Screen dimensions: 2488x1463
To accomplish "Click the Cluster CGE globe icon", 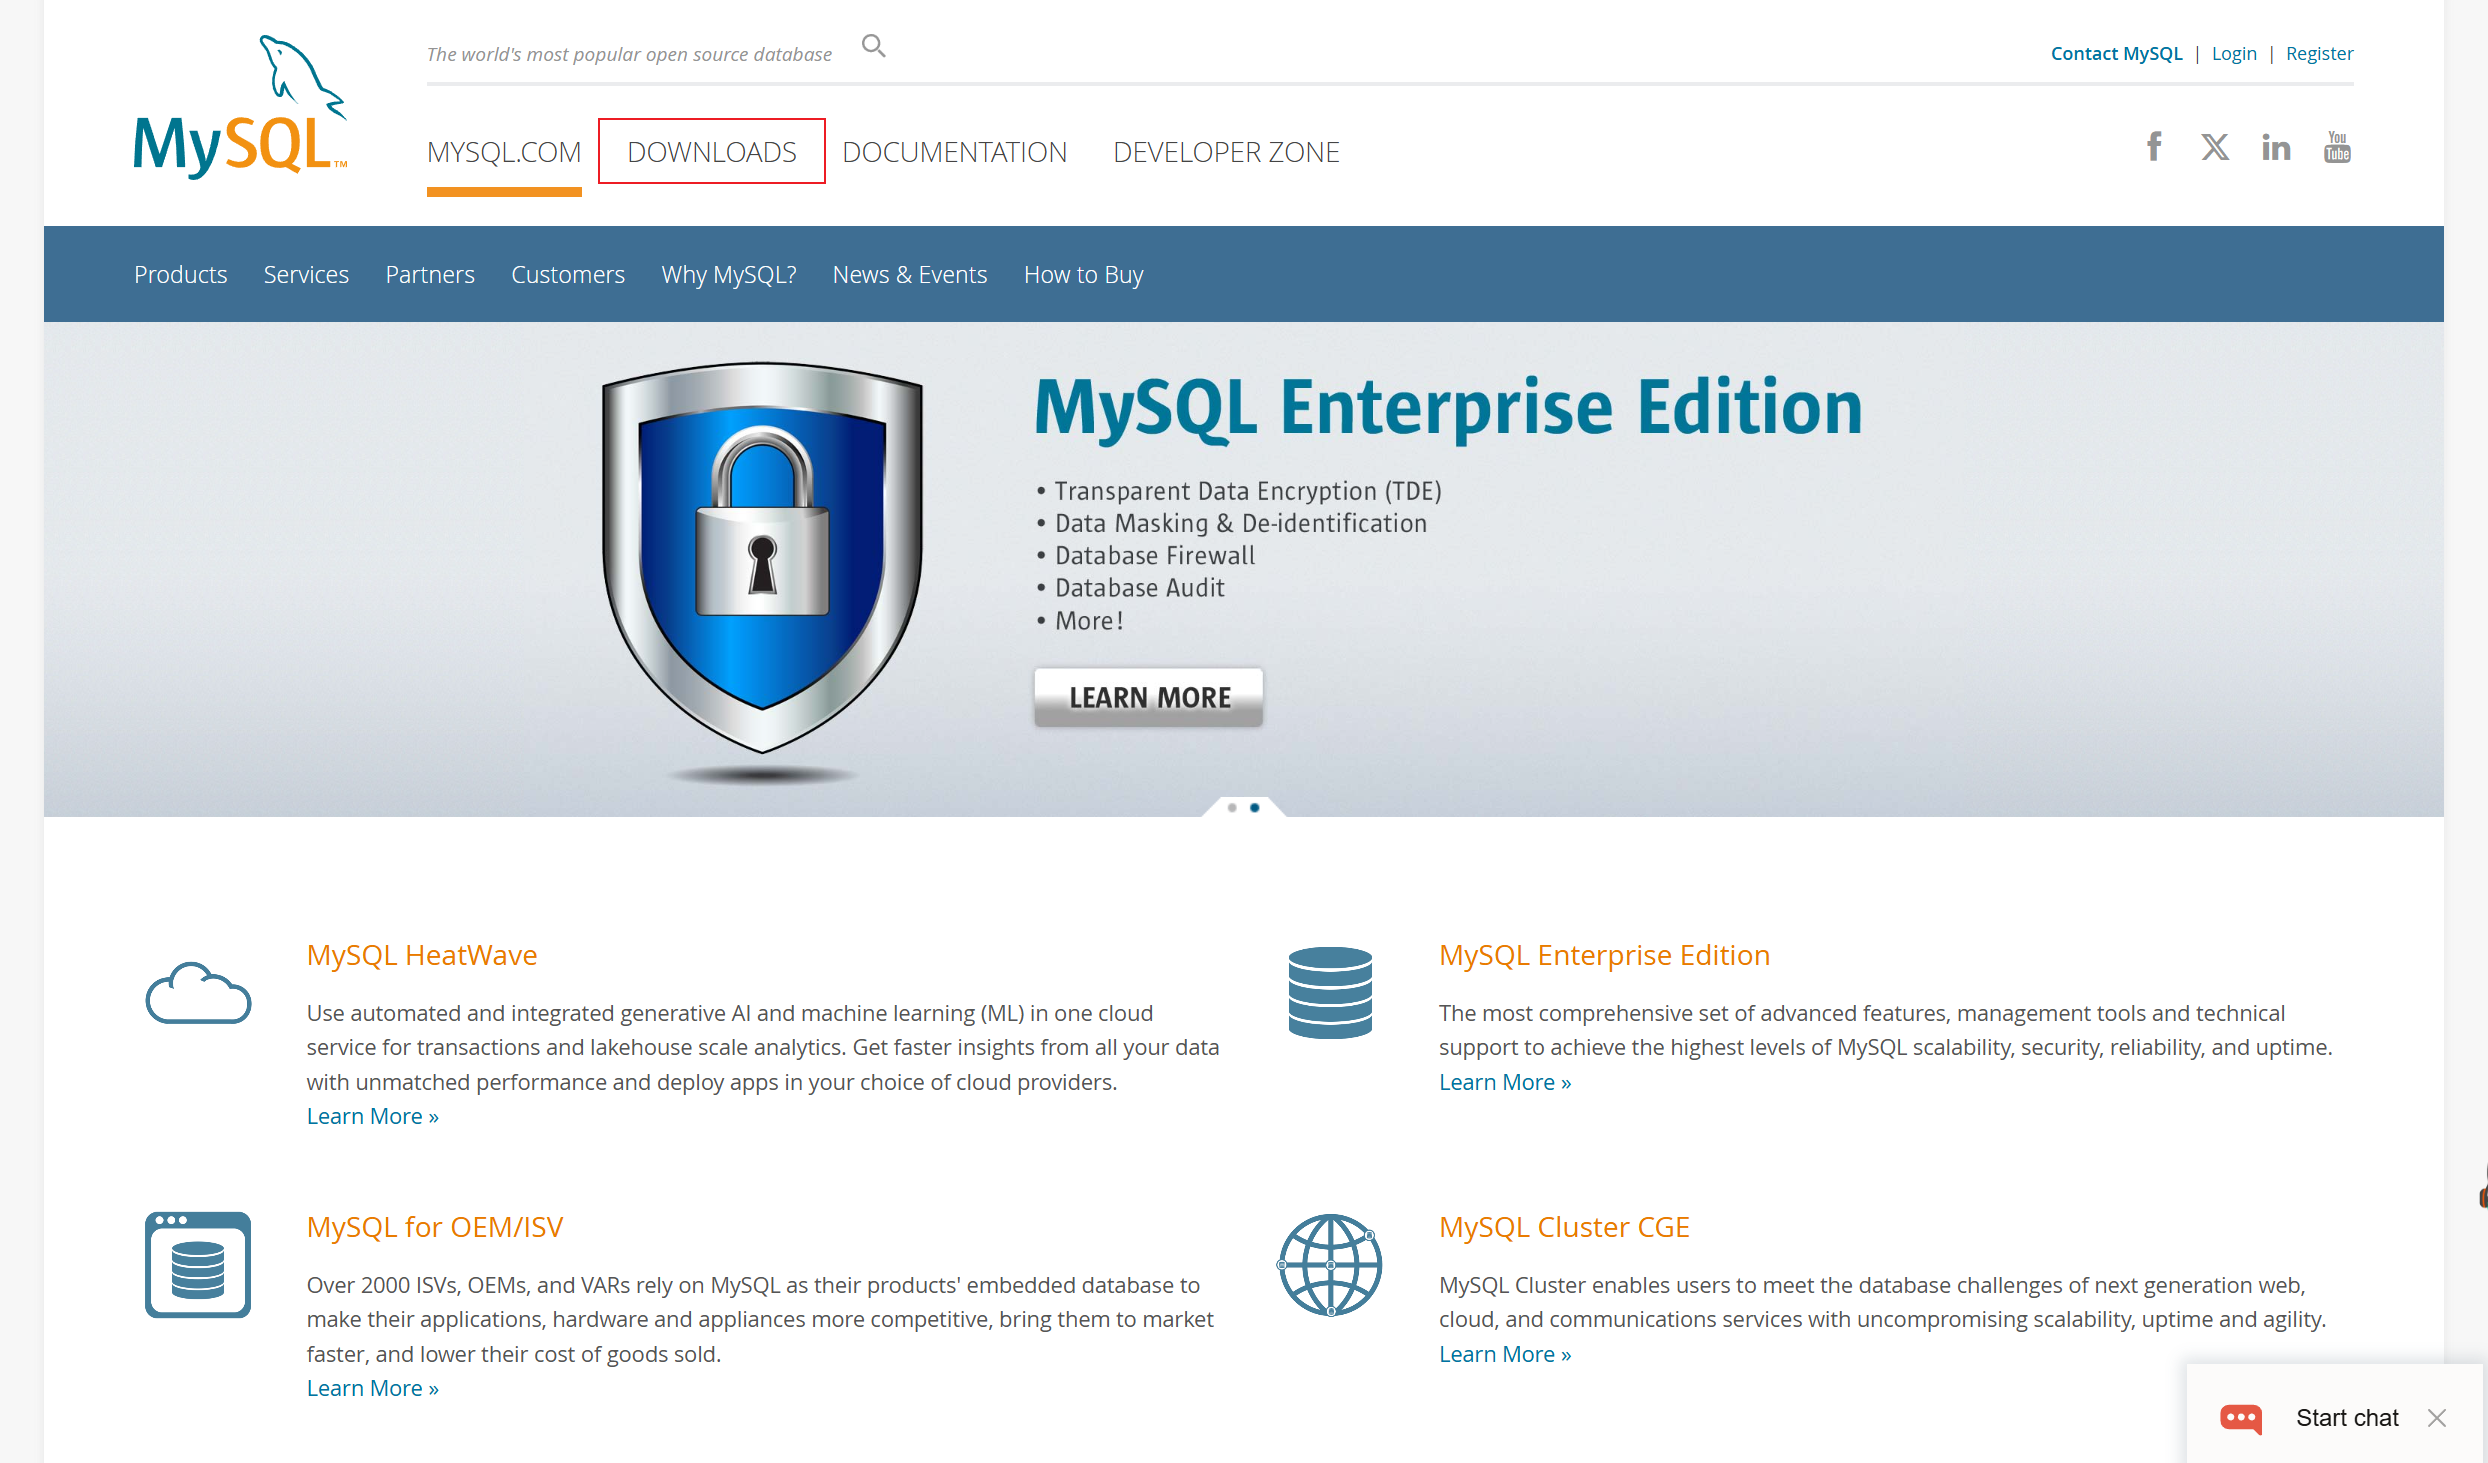I will tap(1330, 1265).
